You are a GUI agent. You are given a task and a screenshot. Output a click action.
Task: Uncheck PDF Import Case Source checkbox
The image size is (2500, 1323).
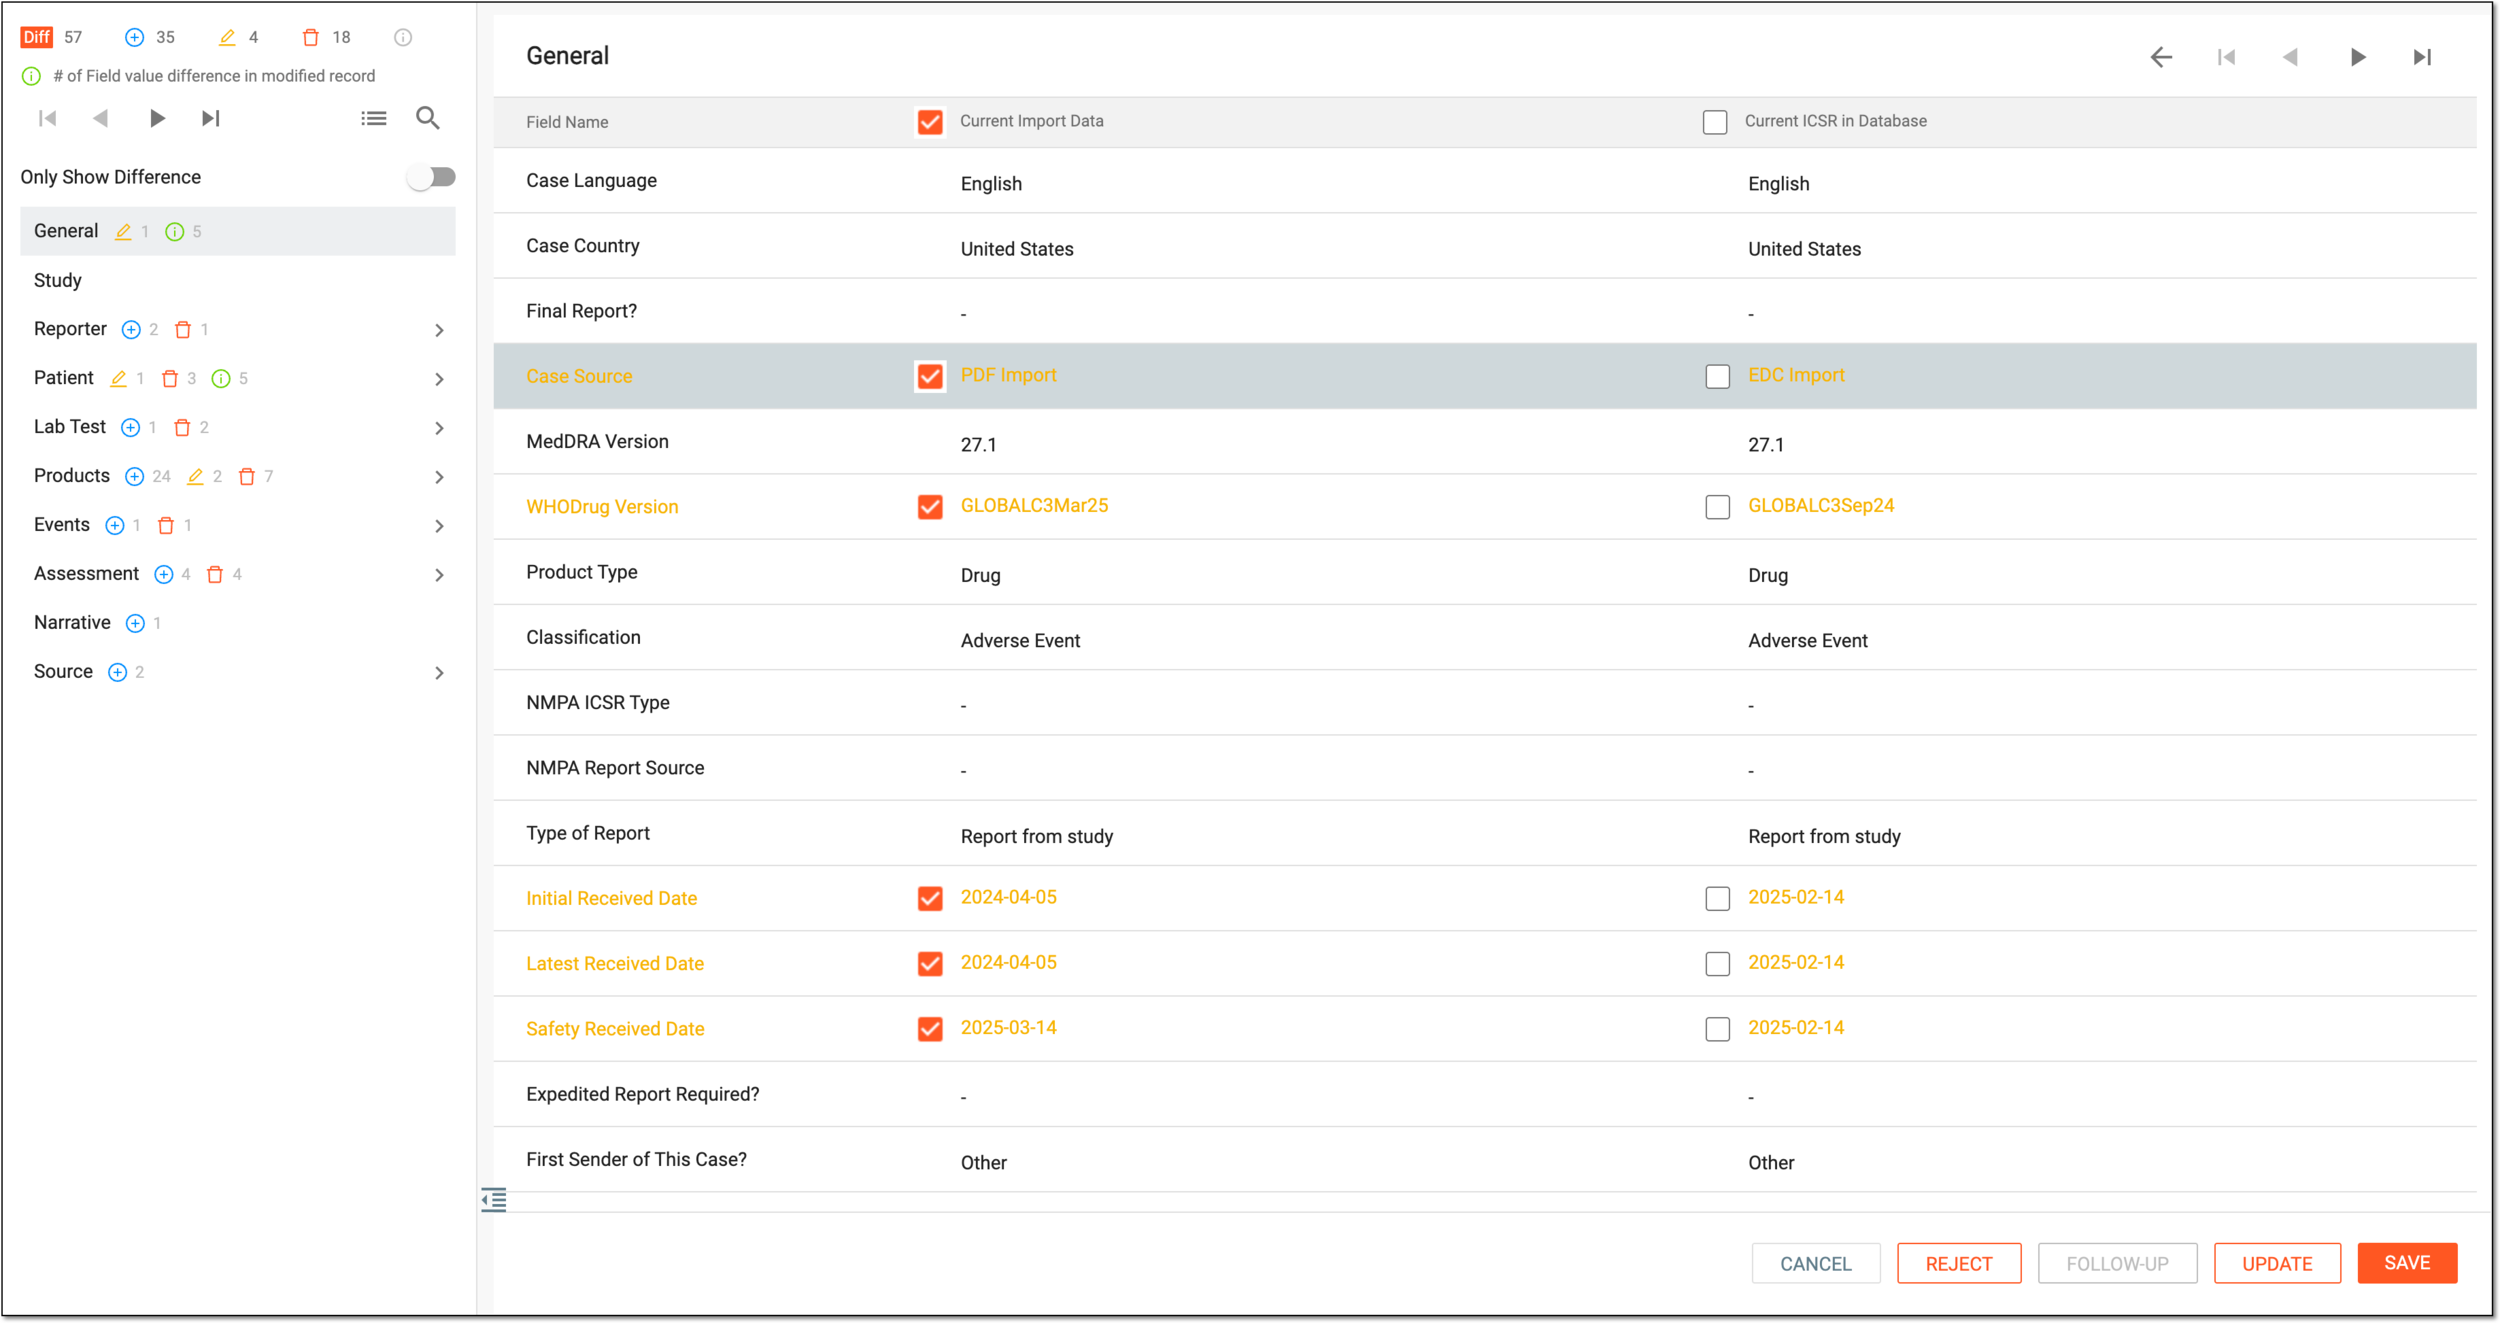(x=930, y=376)
